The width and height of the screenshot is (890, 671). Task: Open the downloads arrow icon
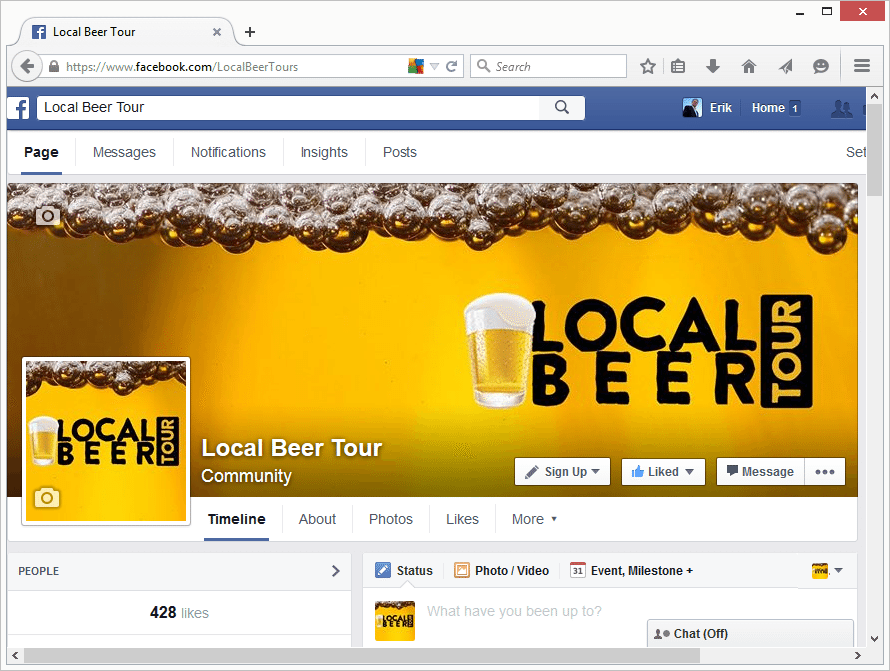tap(713, 66)
